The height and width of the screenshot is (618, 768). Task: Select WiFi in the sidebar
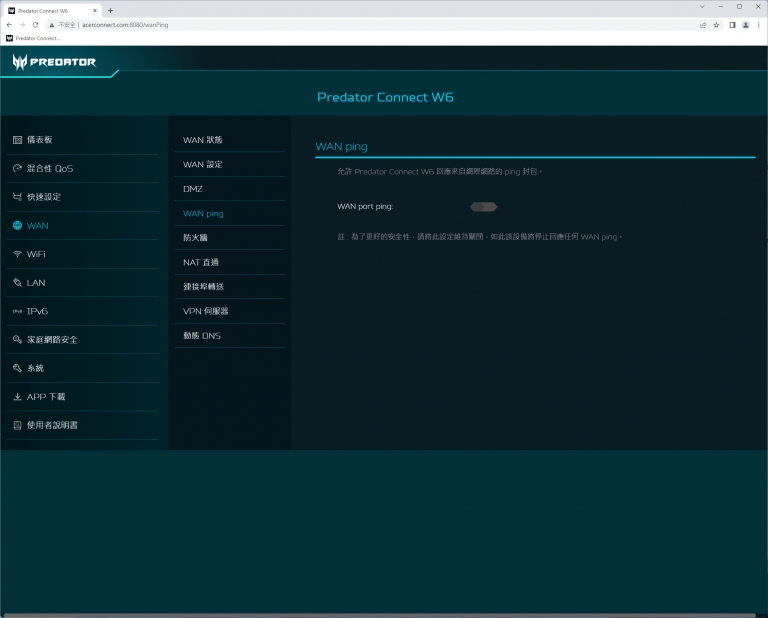(x=36, y=254)
